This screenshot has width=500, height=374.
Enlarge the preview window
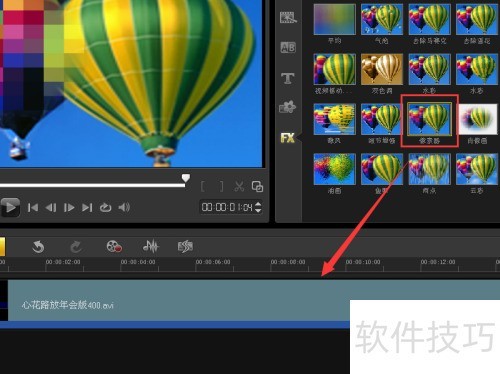257,186
